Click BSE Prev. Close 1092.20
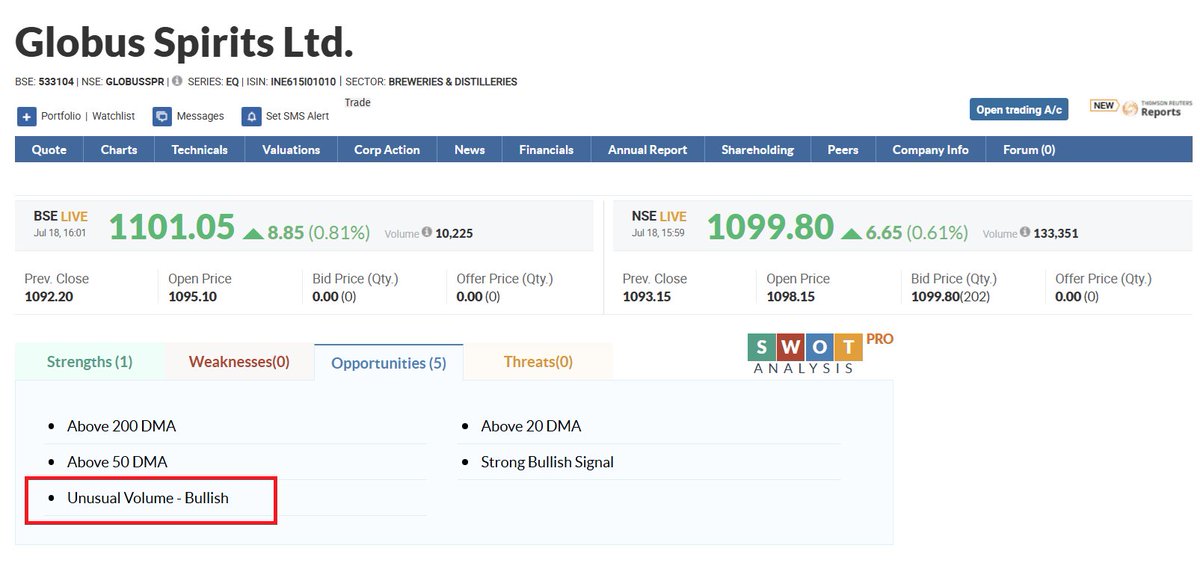Image resolution: width=1200 pixels, height=566 pixels. click(x=48, y=297)
